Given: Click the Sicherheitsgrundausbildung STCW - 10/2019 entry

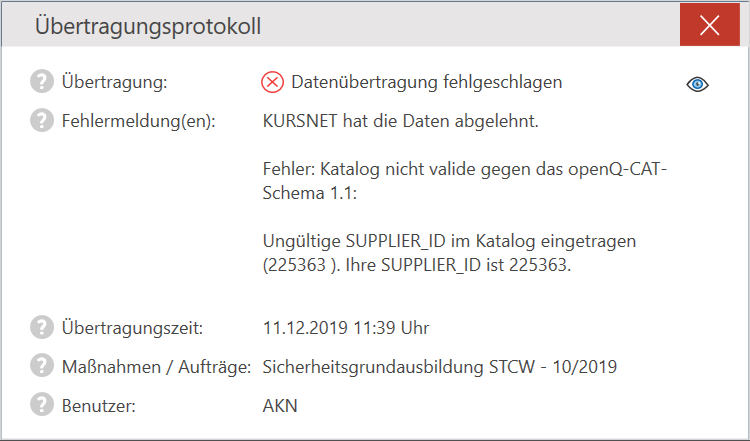Looking at the screenshot, I should [439, 366].
